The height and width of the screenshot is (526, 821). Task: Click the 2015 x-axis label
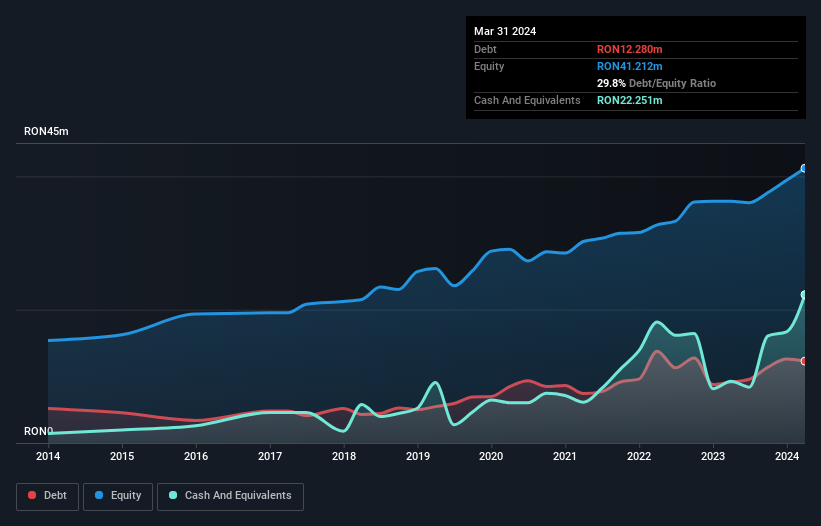click(122, 456)
